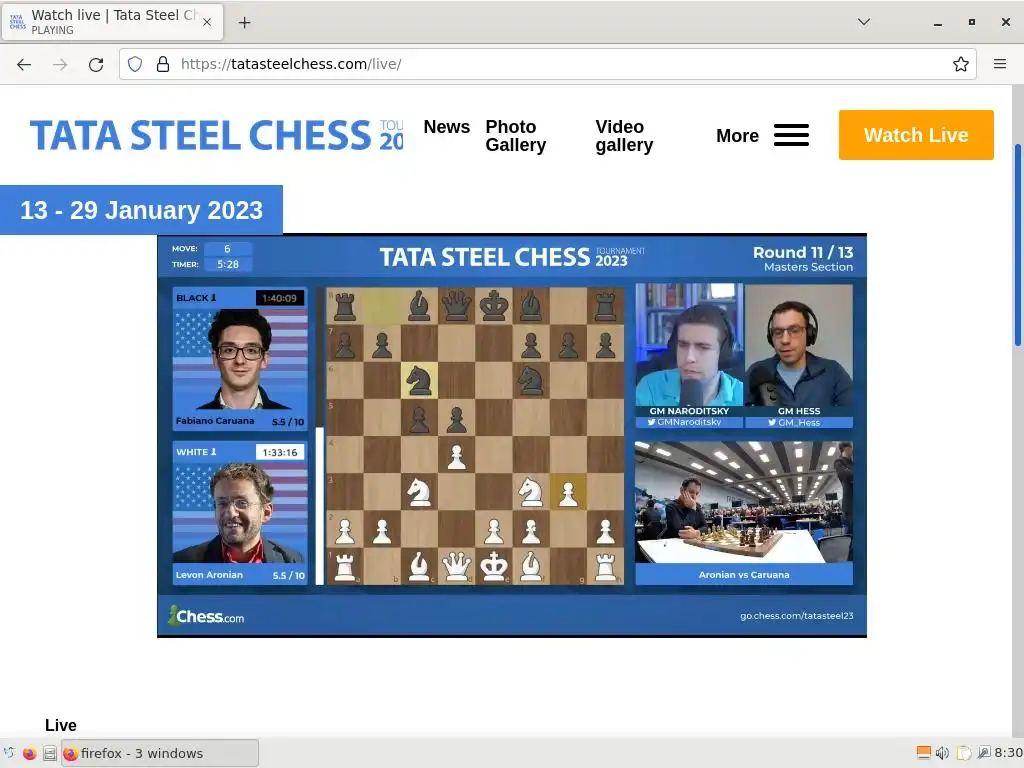Click the white rook on h1
This screenshot has height=768, width=1024.
pyautogui.click(x=605, y=566)
